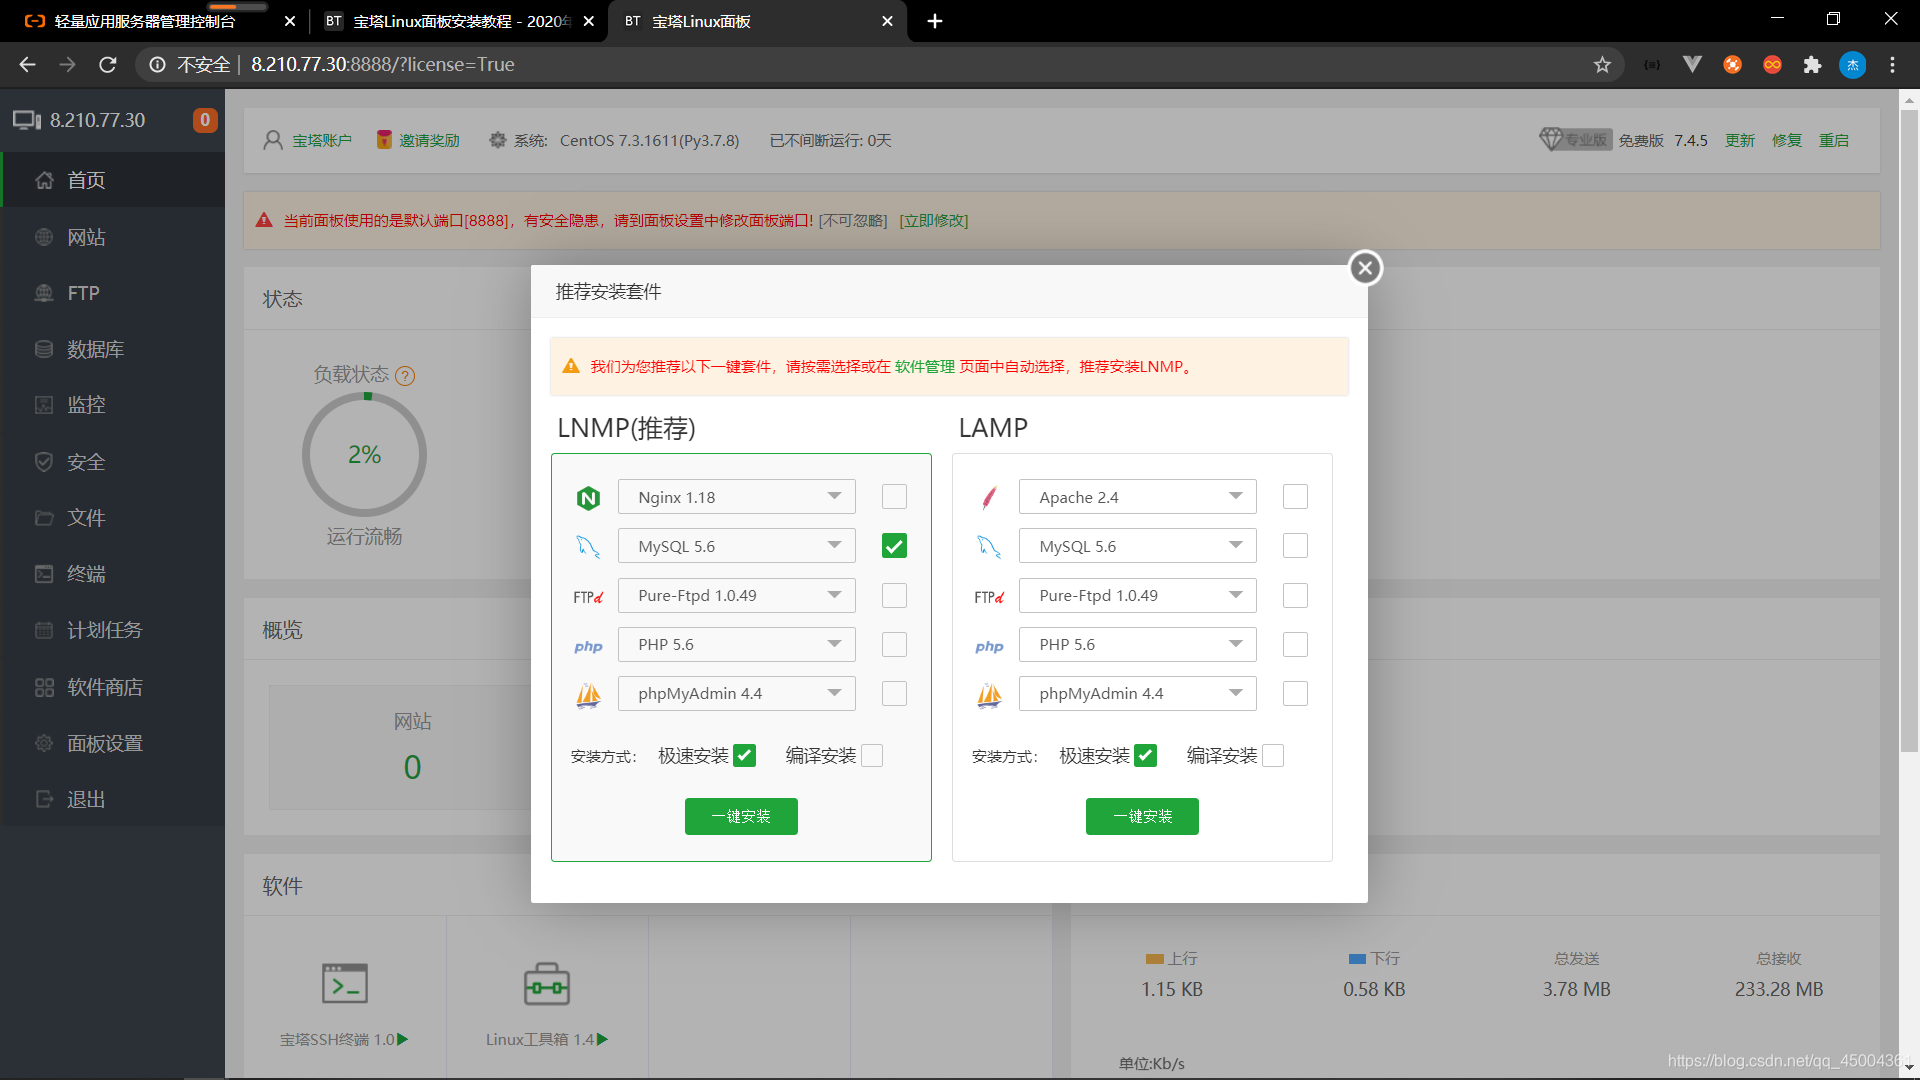The height and width of the screenshot is (1080, 1920).
Task: Open the LNMP Pure-Ftpd 1.0.49 dropdown
Action: [x=737, y=596]
